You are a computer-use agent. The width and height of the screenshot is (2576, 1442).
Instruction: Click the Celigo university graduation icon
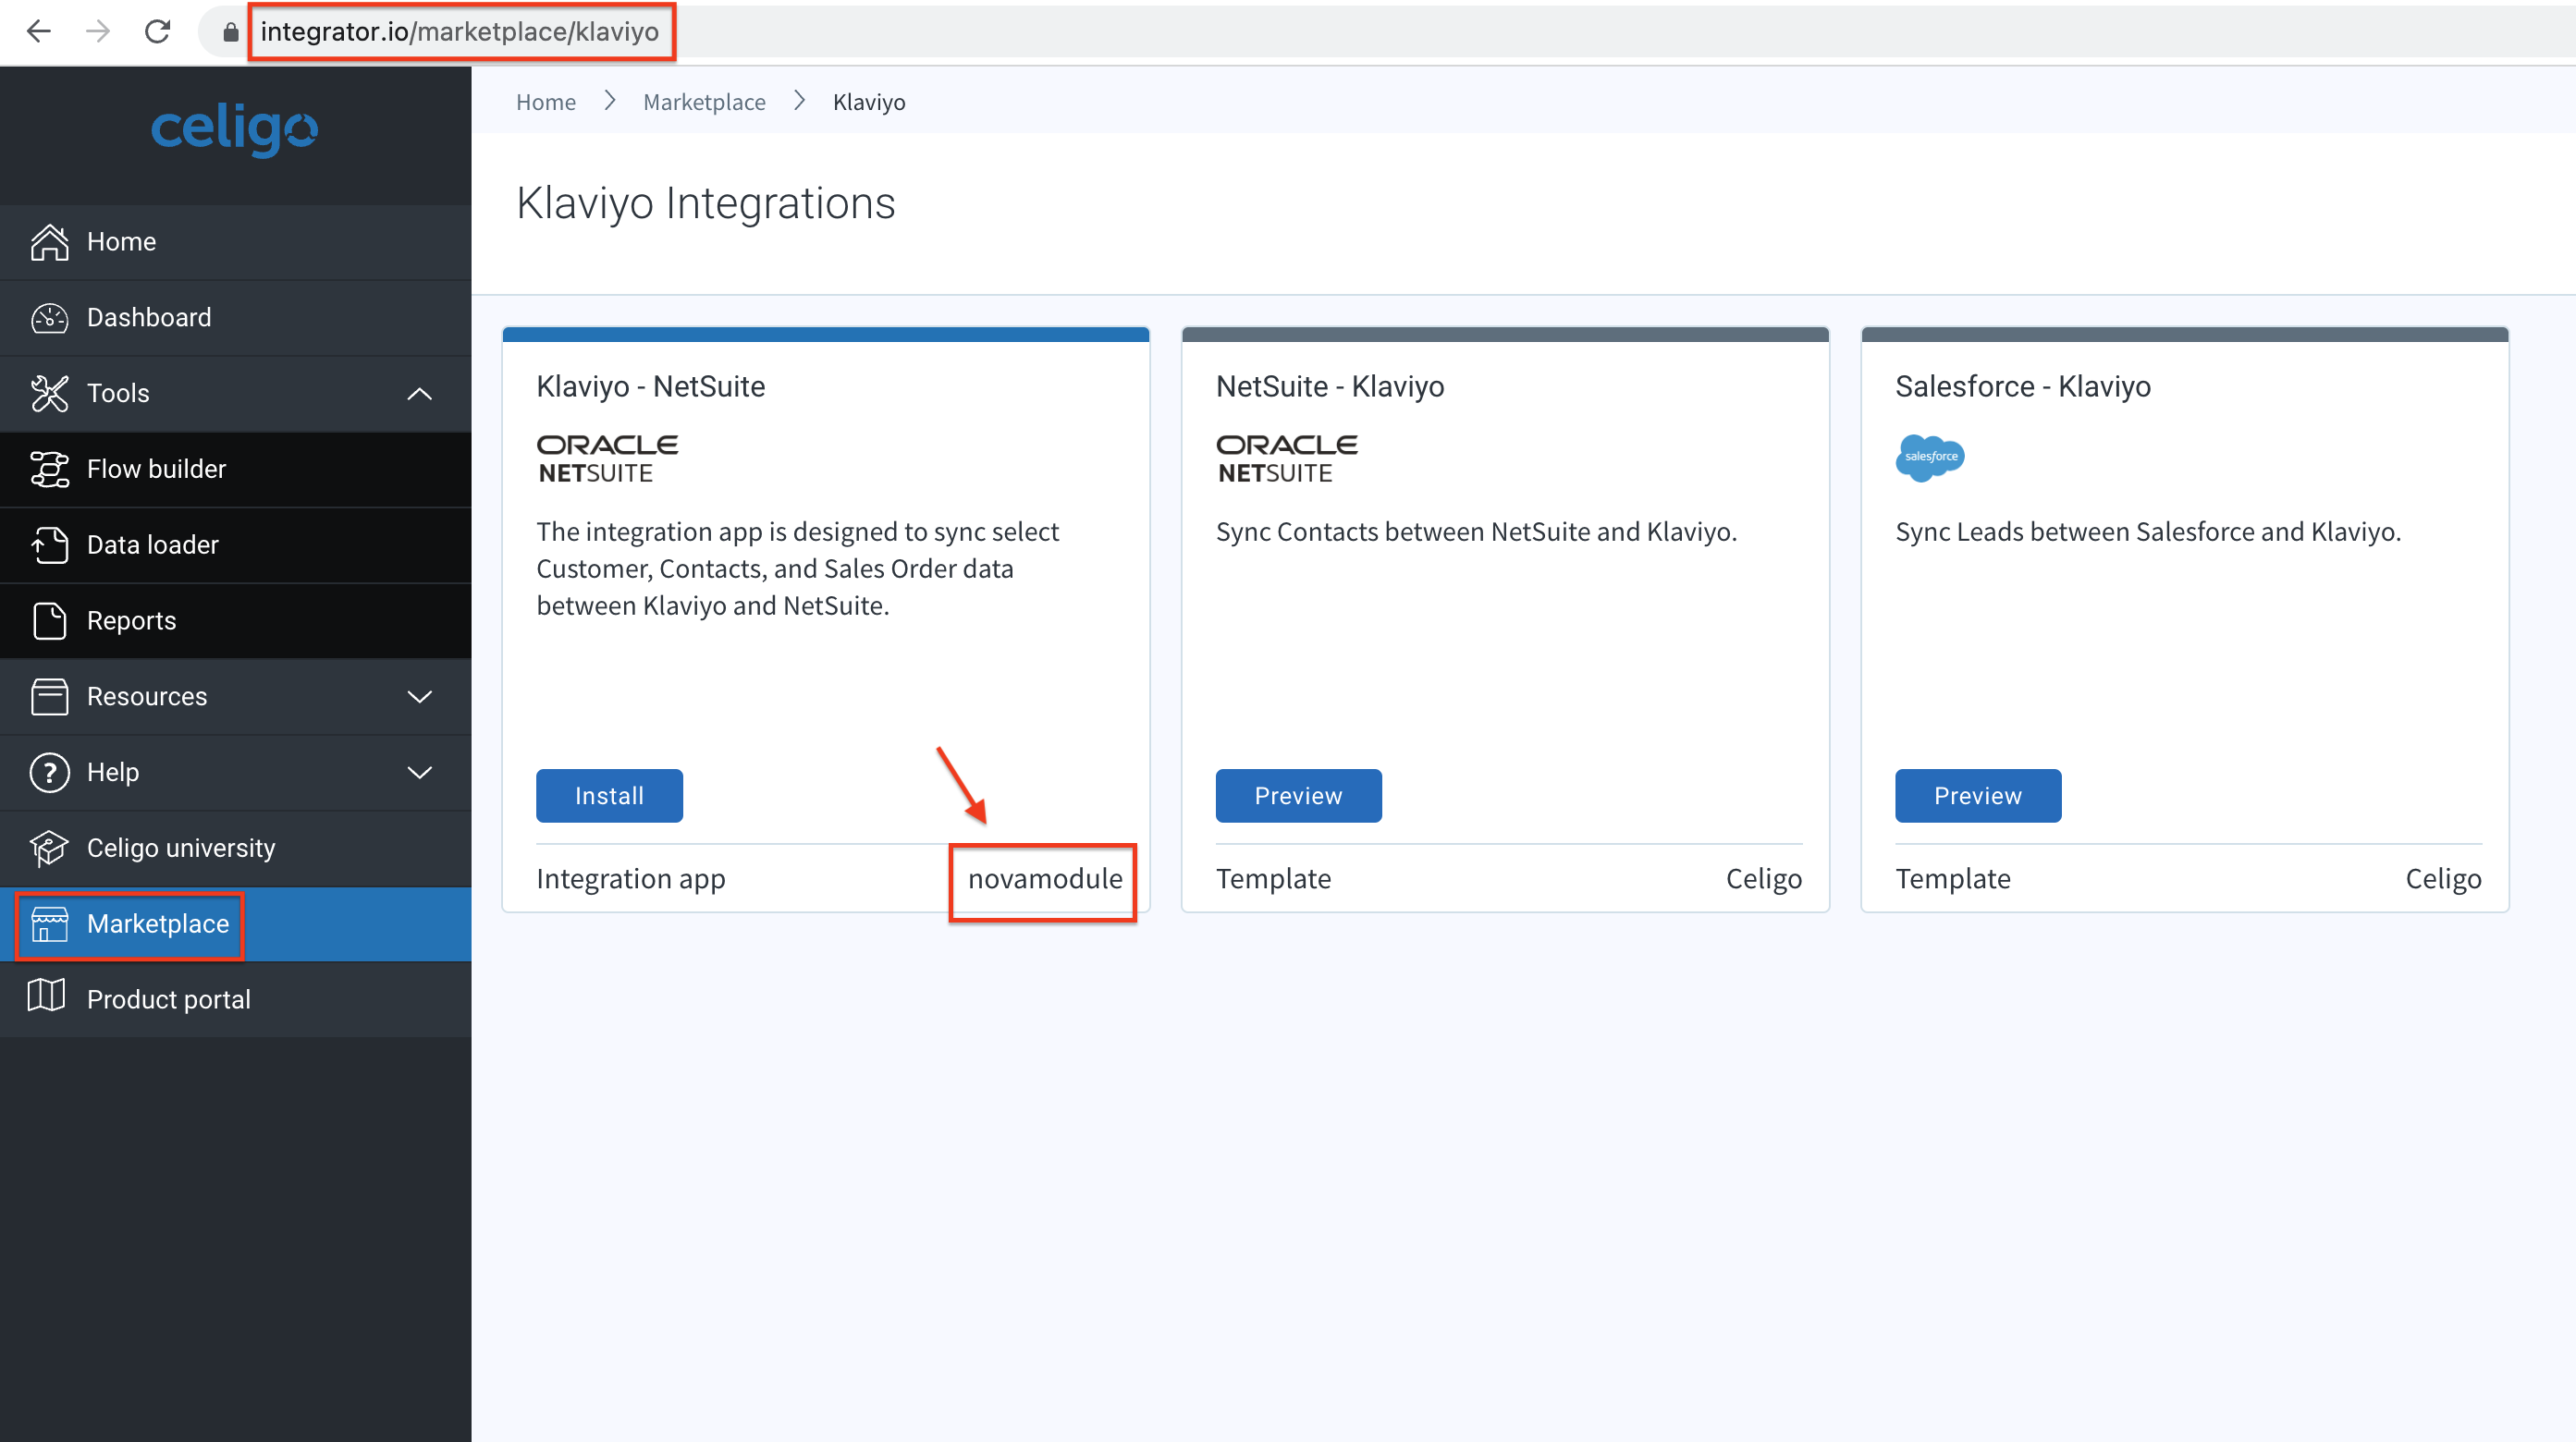[49, 848]
